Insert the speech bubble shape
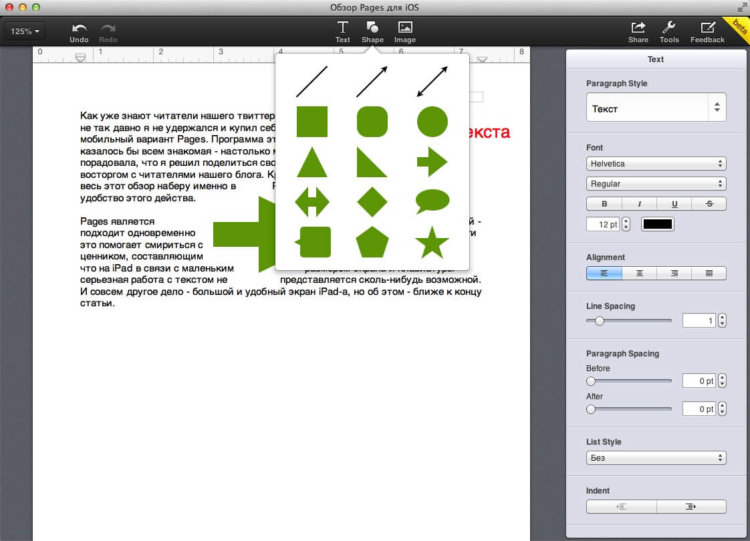 (433, 201)
